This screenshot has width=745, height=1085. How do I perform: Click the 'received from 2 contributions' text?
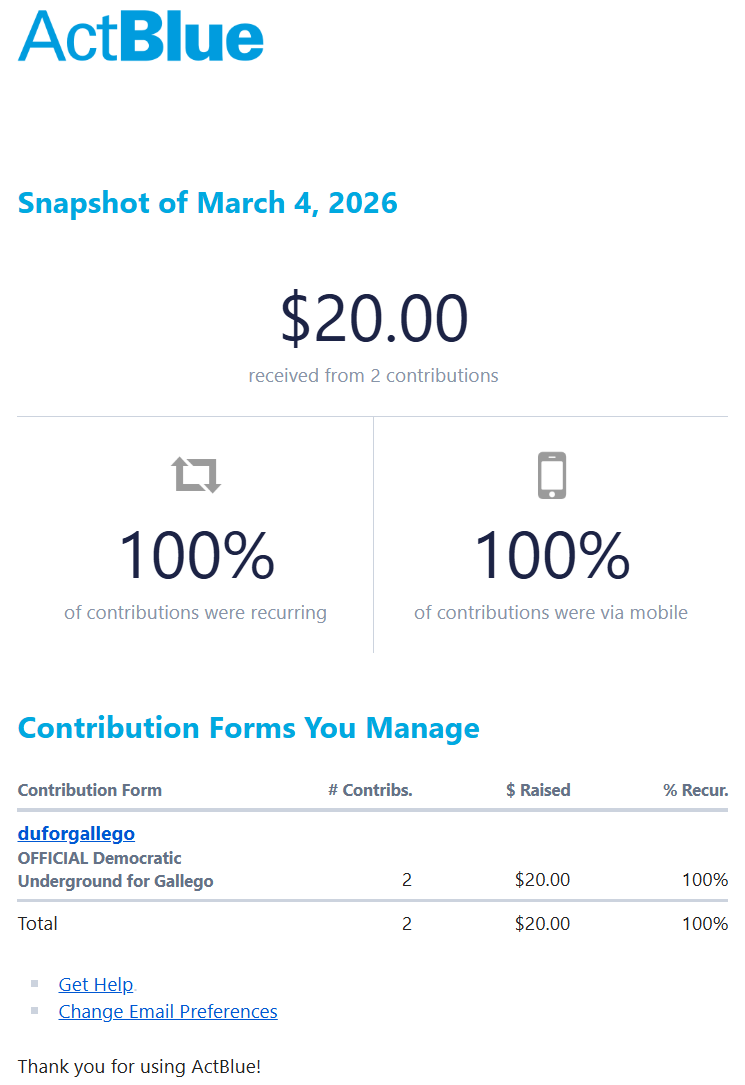click(x=374, y=376)
